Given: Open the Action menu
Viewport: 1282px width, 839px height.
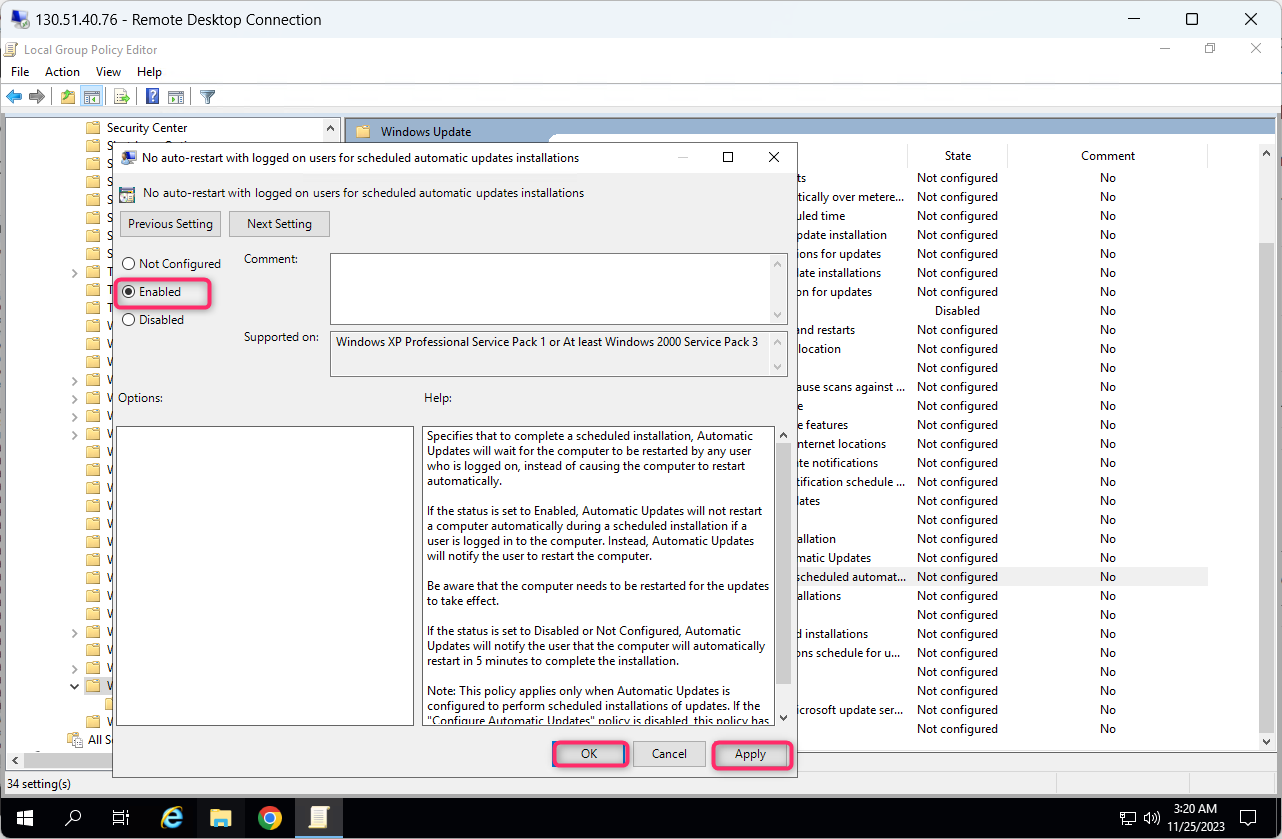Looking at the screenshot, I should 62,72.
